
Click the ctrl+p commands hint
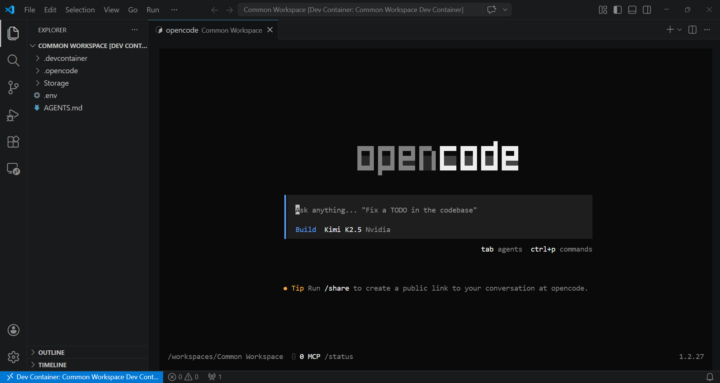pos(561,249)
